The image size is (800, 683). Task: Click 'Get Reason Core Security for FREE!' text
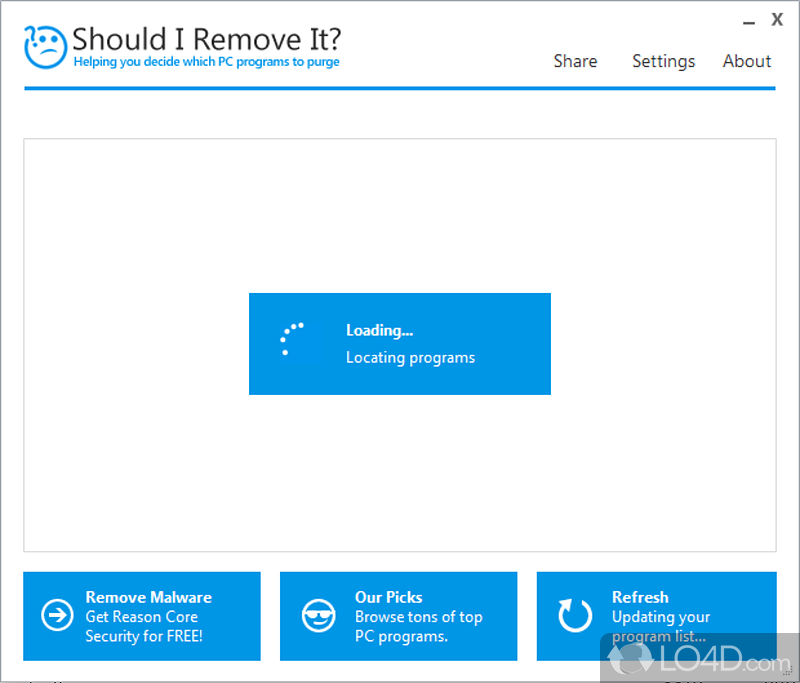coord(144,626)
